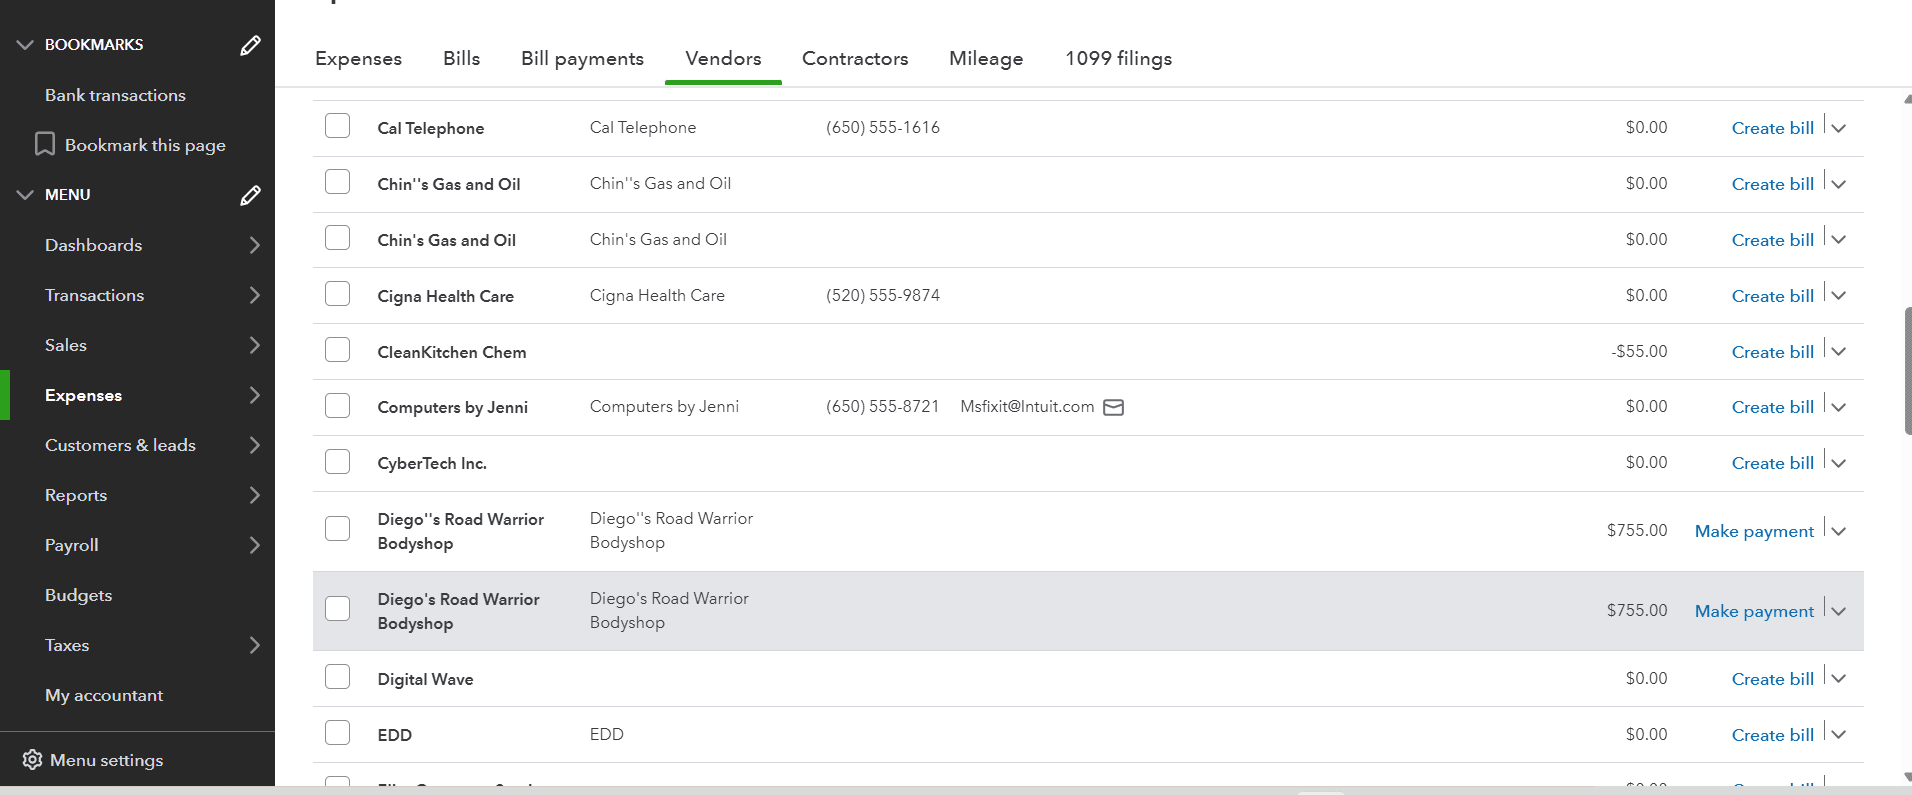This screenshot has width=1912, height=795.
Task: Open the Mileage tab
Action: tap(986, 59)
